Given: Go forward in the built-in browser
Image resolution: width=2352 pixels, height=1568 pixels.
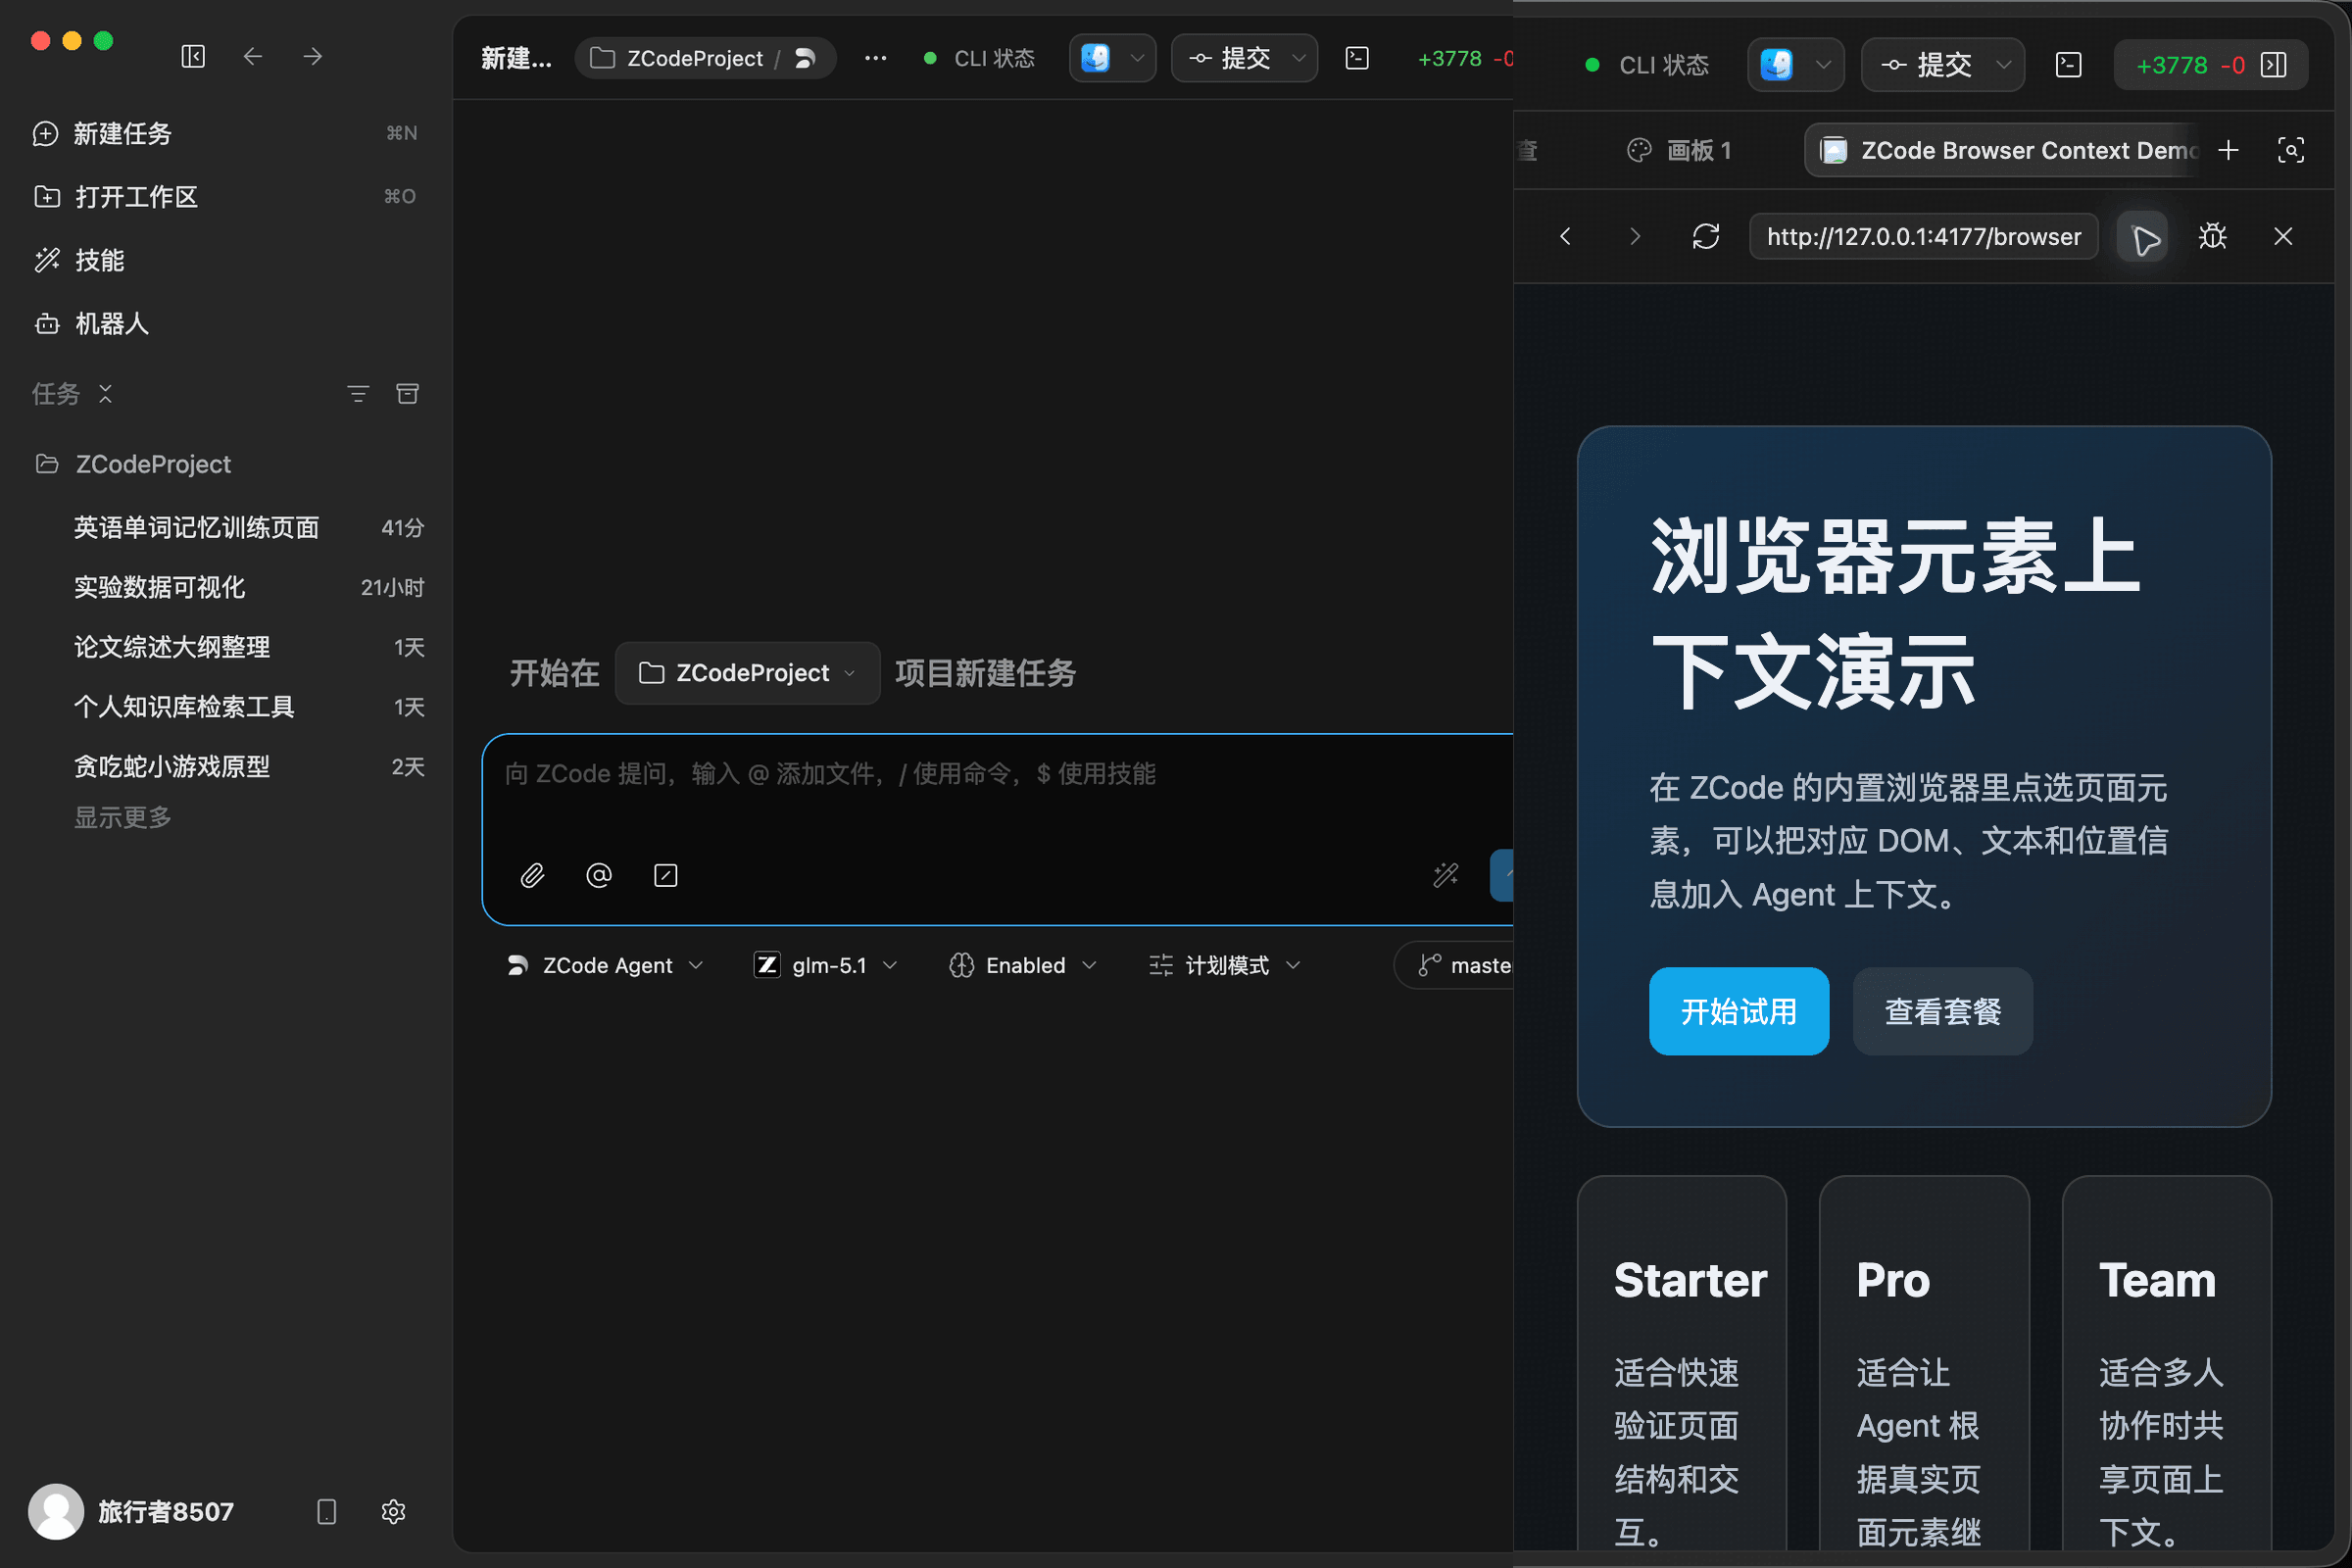Looking at the screenshot, I should click(1635, 236).
